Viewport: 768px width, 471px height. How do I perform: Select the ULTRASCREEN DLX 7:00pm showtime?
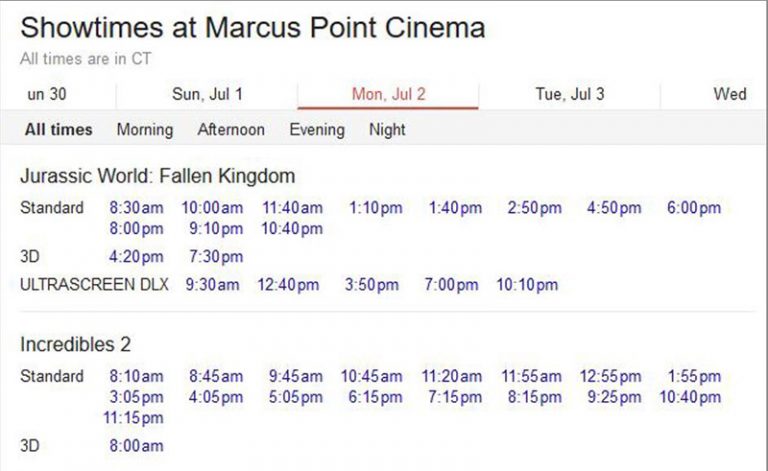[451, 285]
